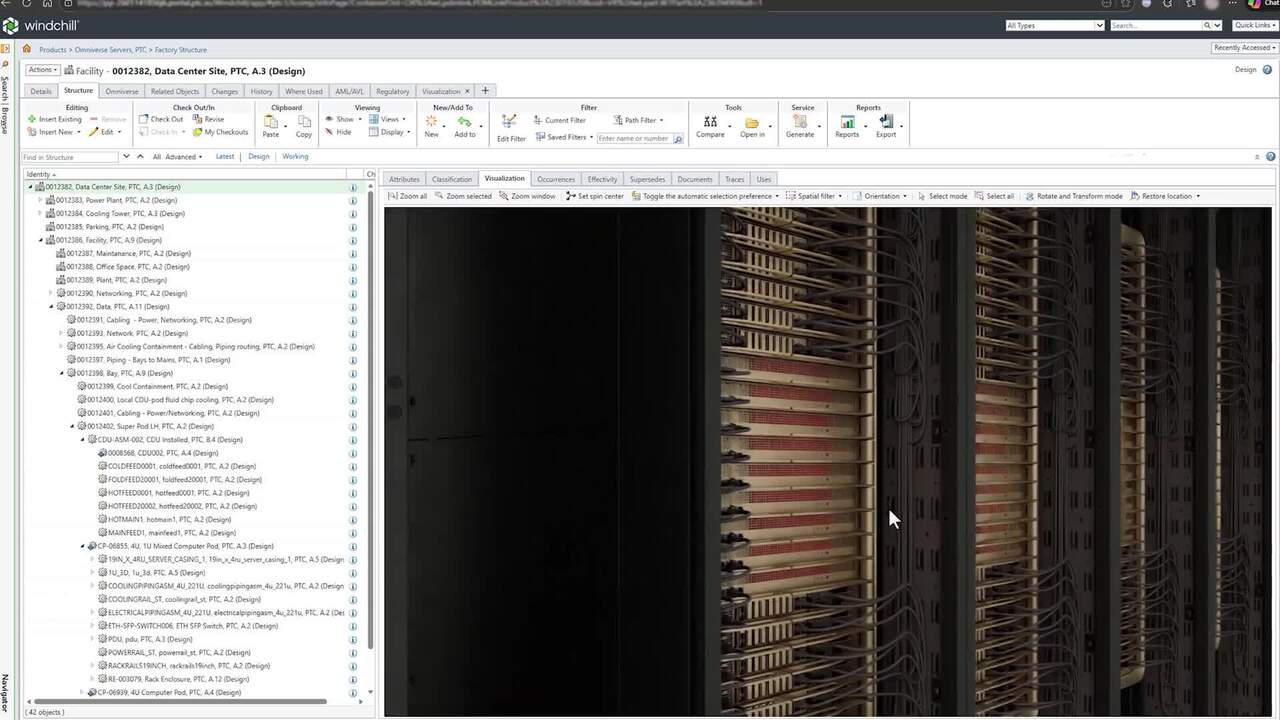Expand the 0012383 Power Plant node

tap(41, 200)
